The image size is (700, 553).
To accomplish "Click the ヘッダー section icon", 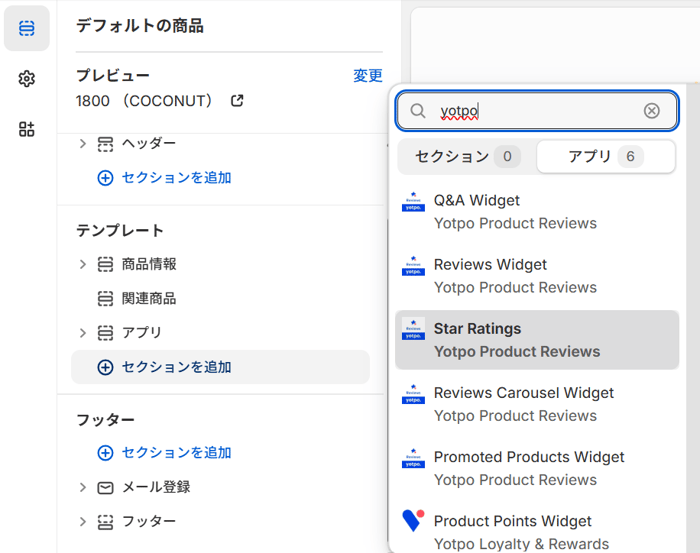I will click(105, 144).
